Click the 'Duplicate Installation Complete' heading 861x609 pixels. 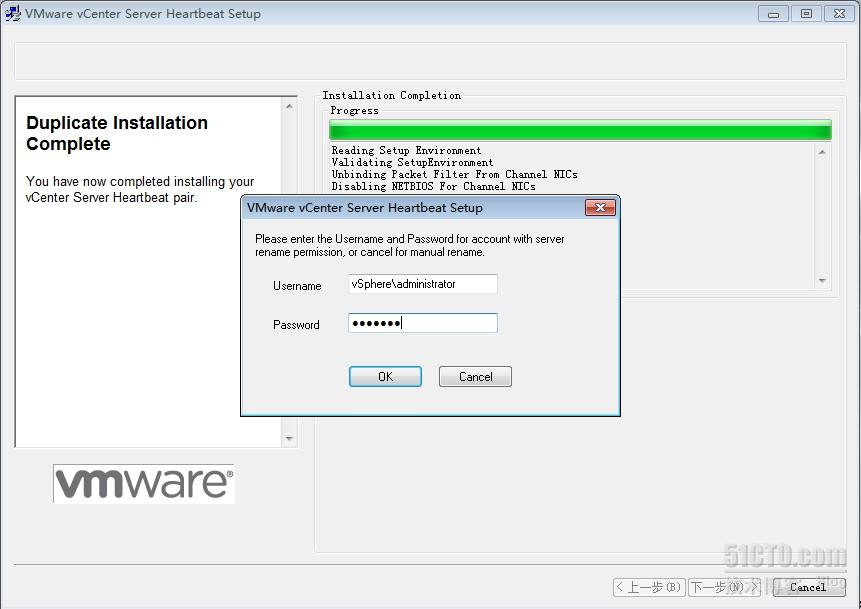(x=117, y=133)
